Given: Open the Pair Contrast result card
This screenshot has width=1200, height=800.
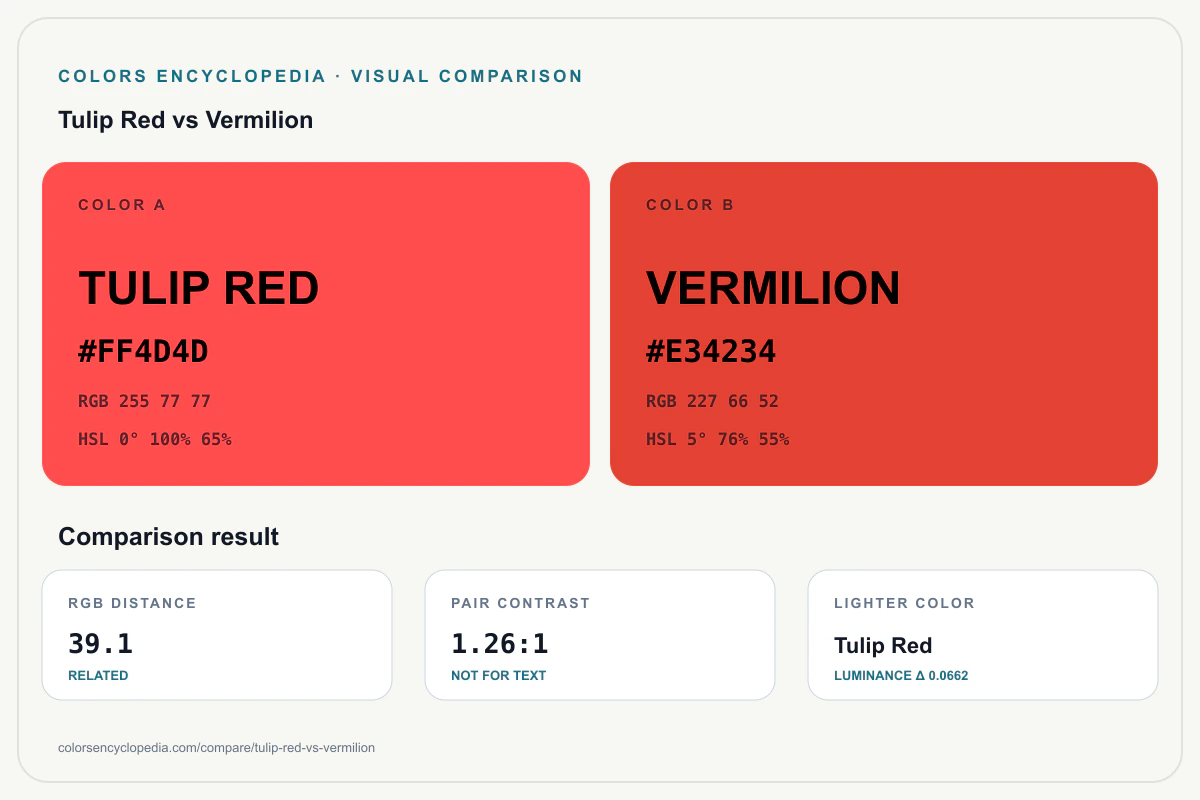Looking at the screenshot, I should 600,635.
